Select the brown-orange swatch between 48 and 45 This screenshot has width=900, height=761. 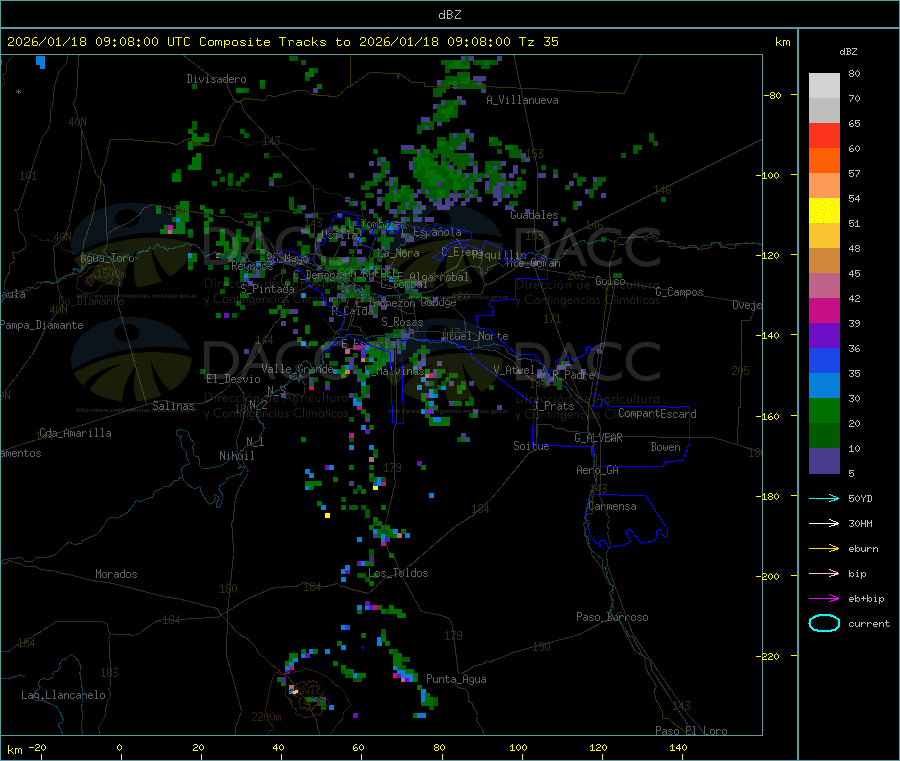click(824, 261)
